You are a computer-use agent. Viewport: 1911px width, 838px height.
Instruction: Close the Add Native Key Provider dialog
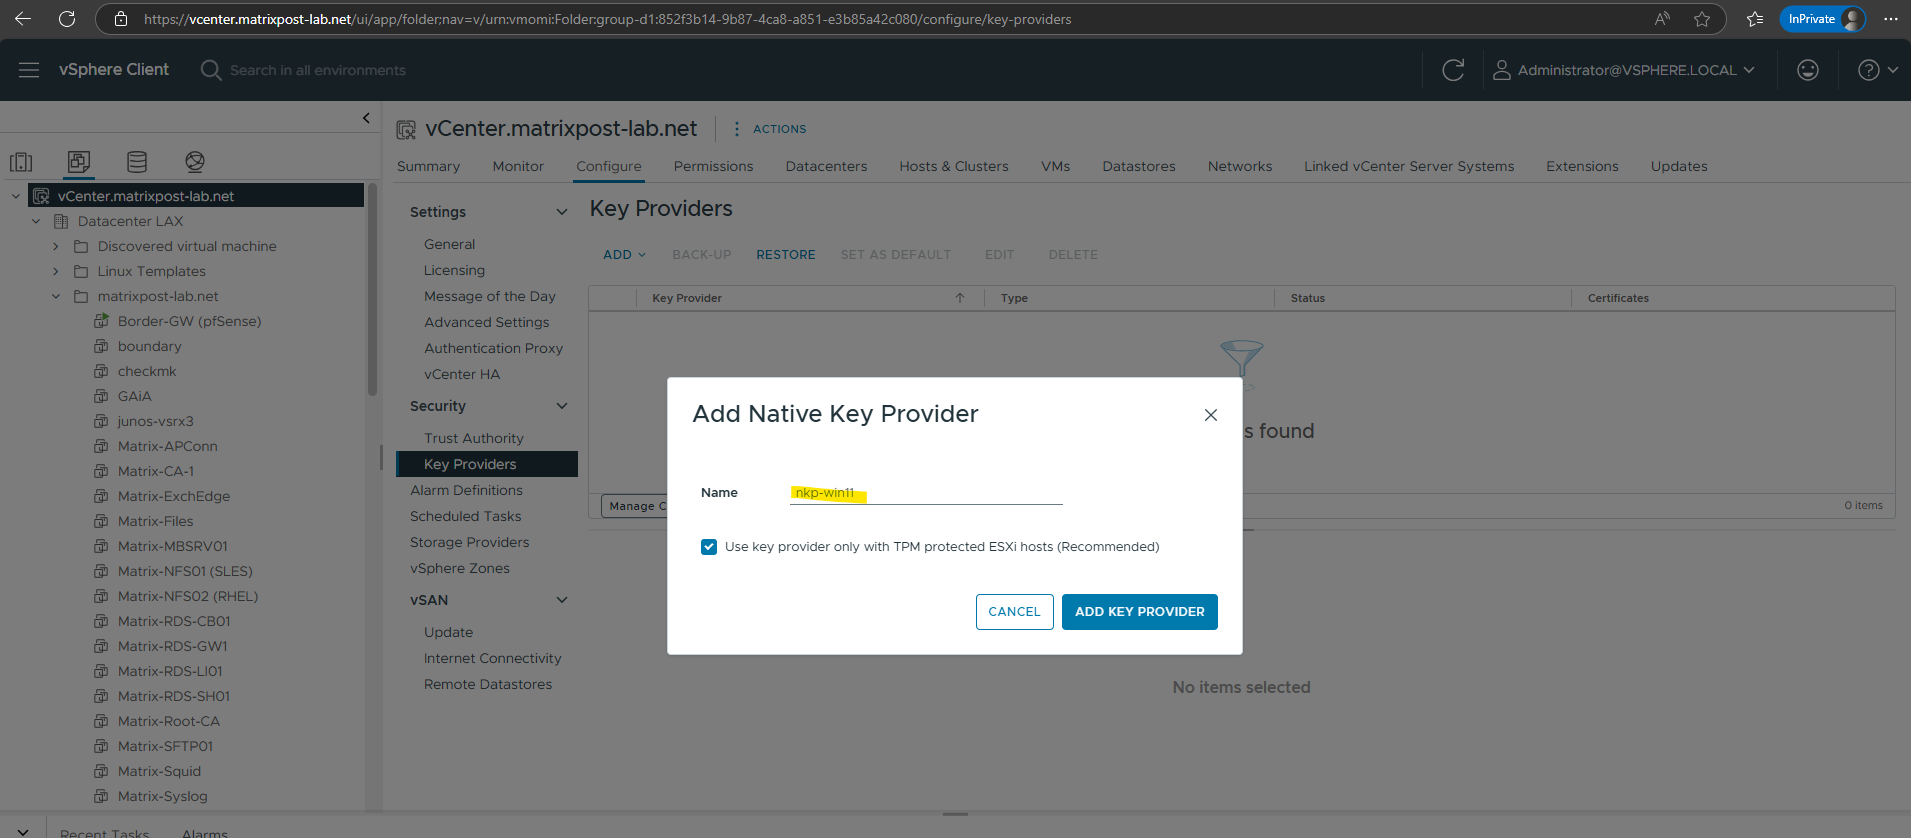tap(1211, 415)
